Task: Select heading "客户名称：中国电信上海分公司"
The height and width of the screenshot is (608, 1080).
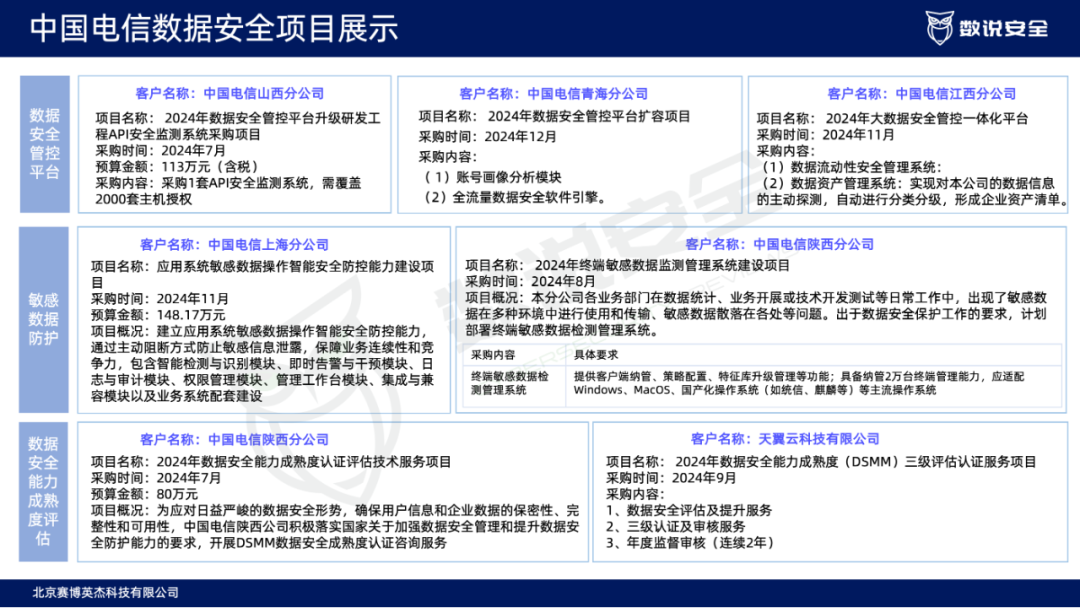Action: click(x=234, y=244)
